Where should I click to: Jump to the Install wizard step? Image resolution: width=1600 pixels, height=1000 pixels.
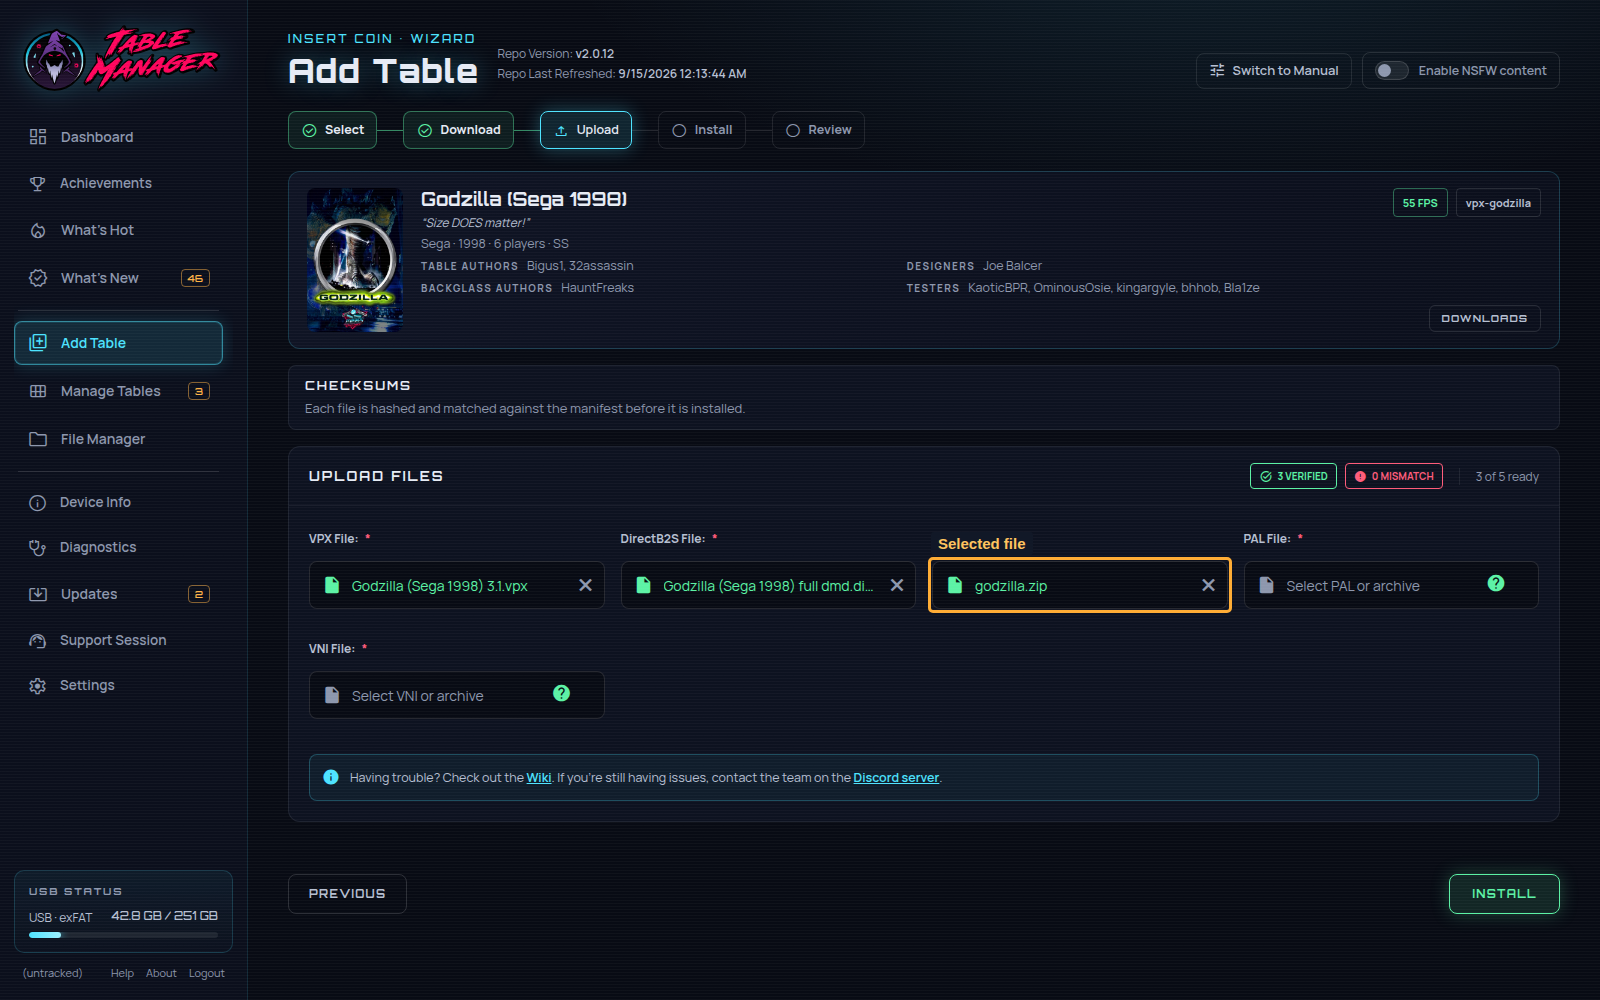coord(702,130)
